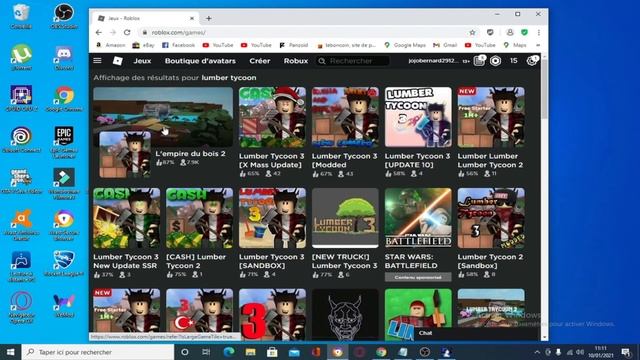Screen dimensions: 640x360
Task: Open Ubisoft Connect desktop icon
Action: [x=21, y=140]
